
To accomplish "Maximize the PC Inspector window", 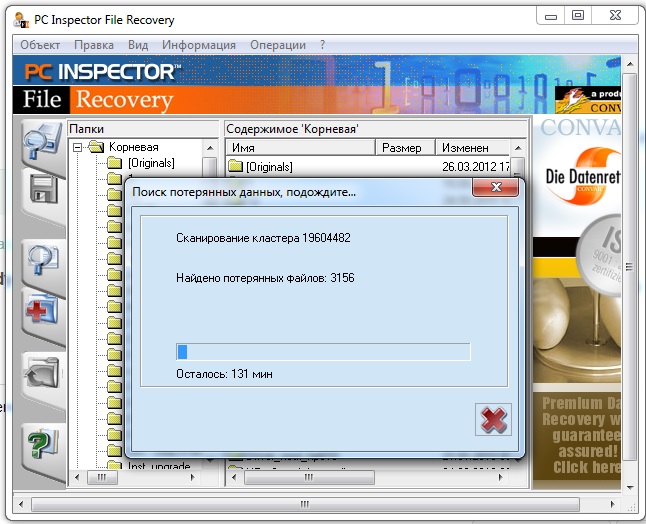I will coord(578,16).
